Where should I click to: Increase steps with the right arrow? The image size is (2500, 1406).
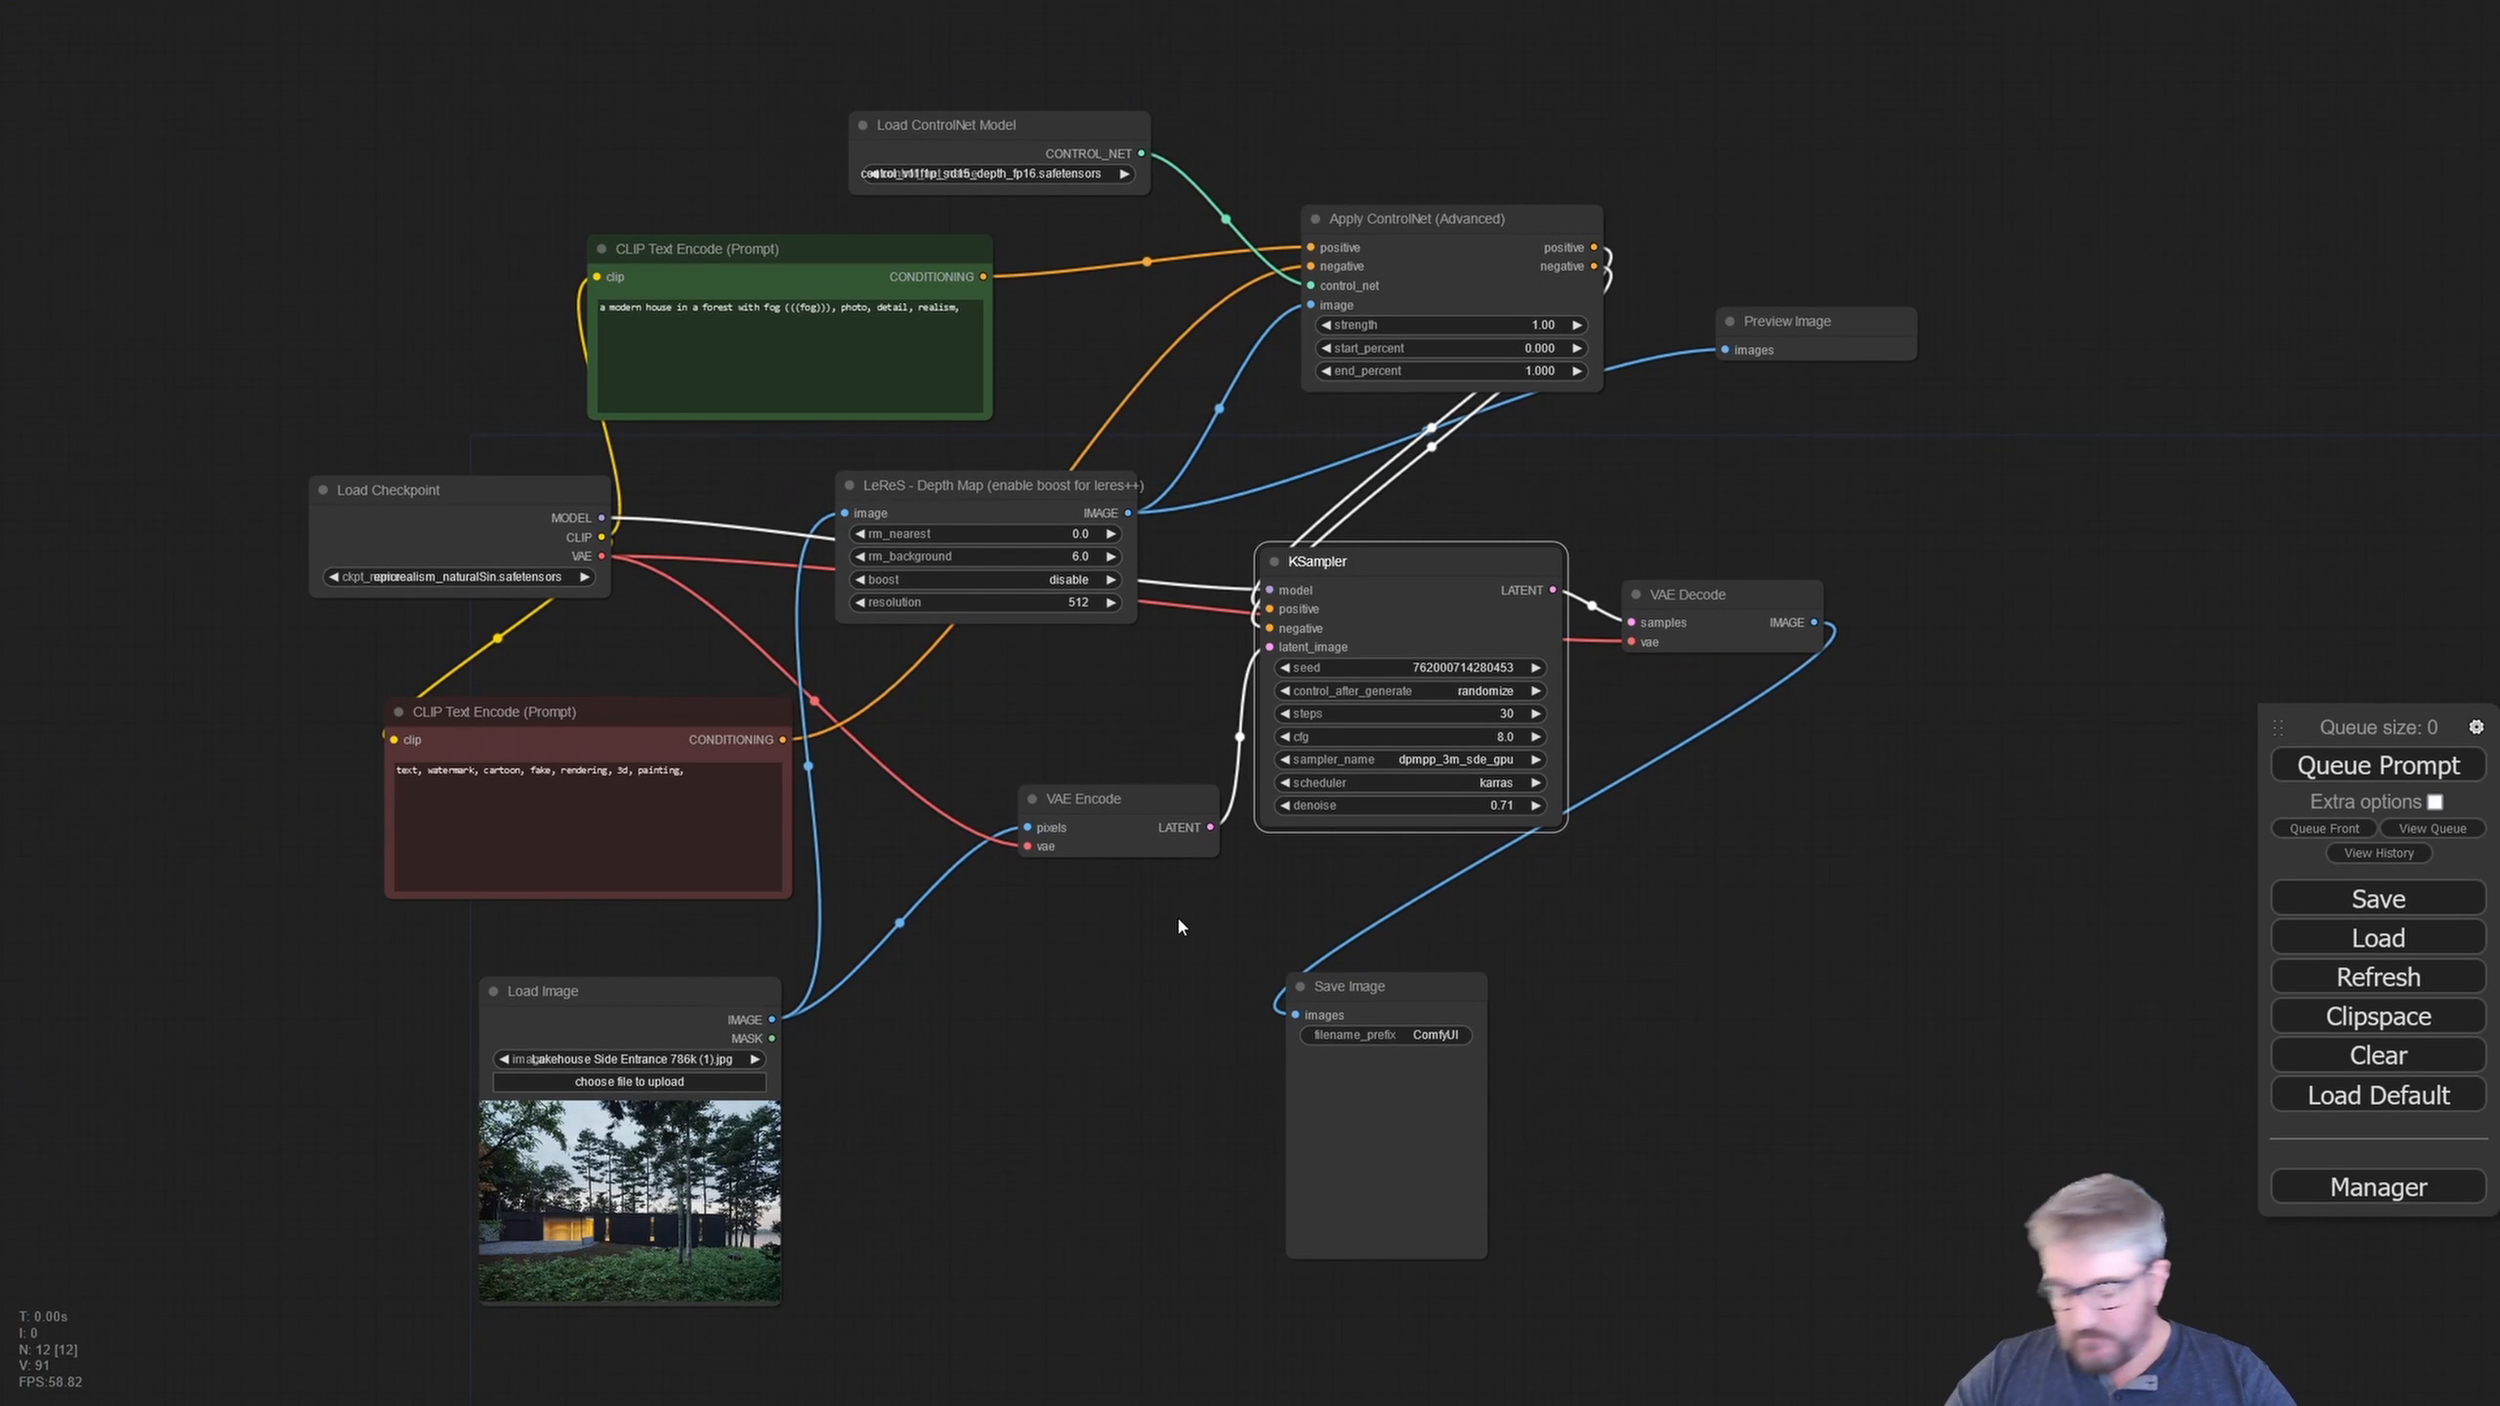1535,714
